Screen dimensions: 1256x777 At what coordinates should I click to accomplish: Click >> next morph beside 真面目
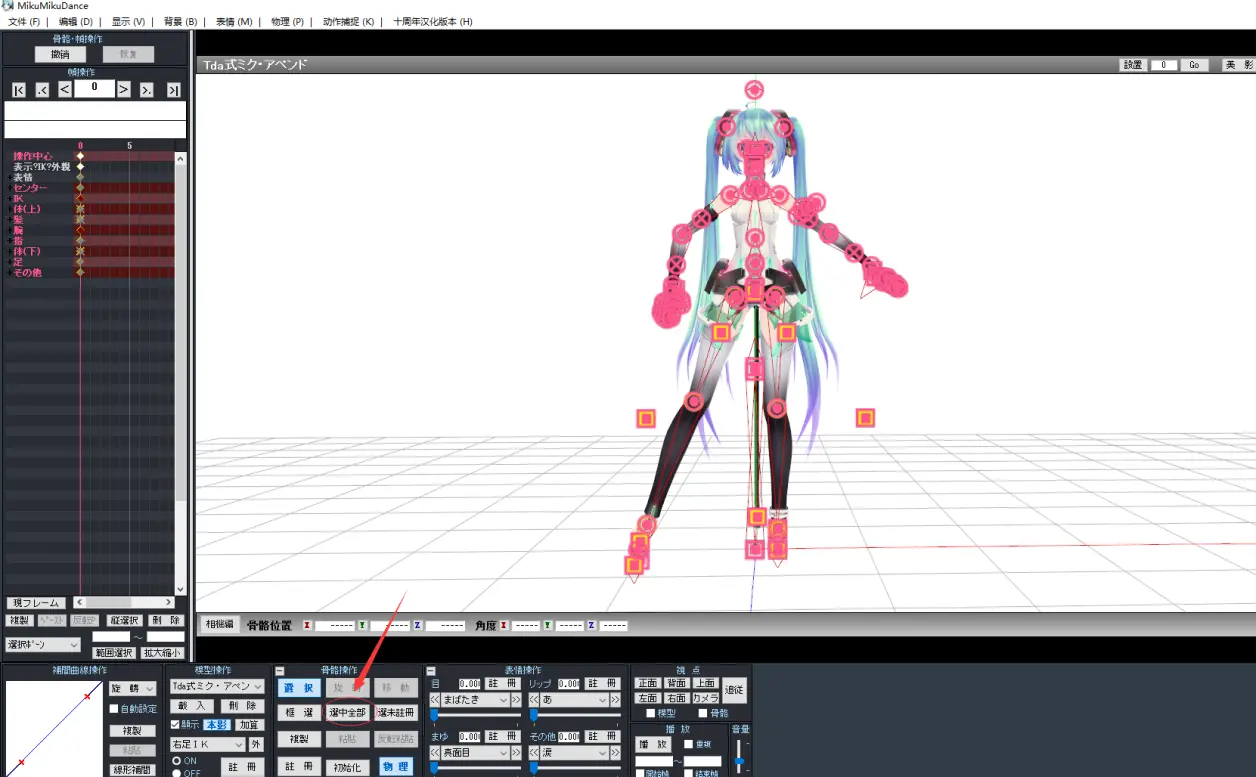(516, 752)
